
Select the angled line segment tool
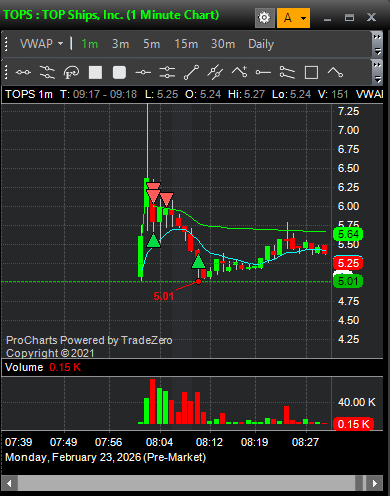pyautogui.click(x=335, y=72)
